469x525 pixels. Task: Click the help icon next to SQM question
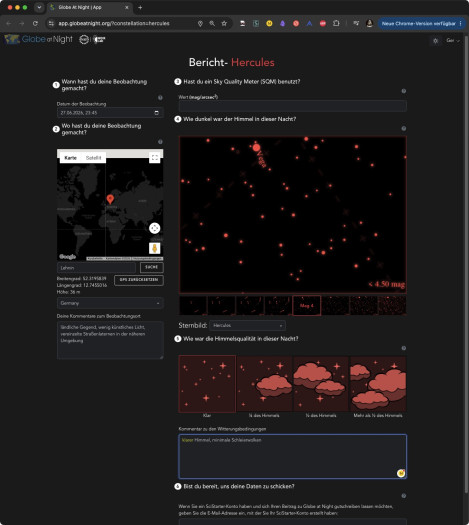[x=404, y=91]
